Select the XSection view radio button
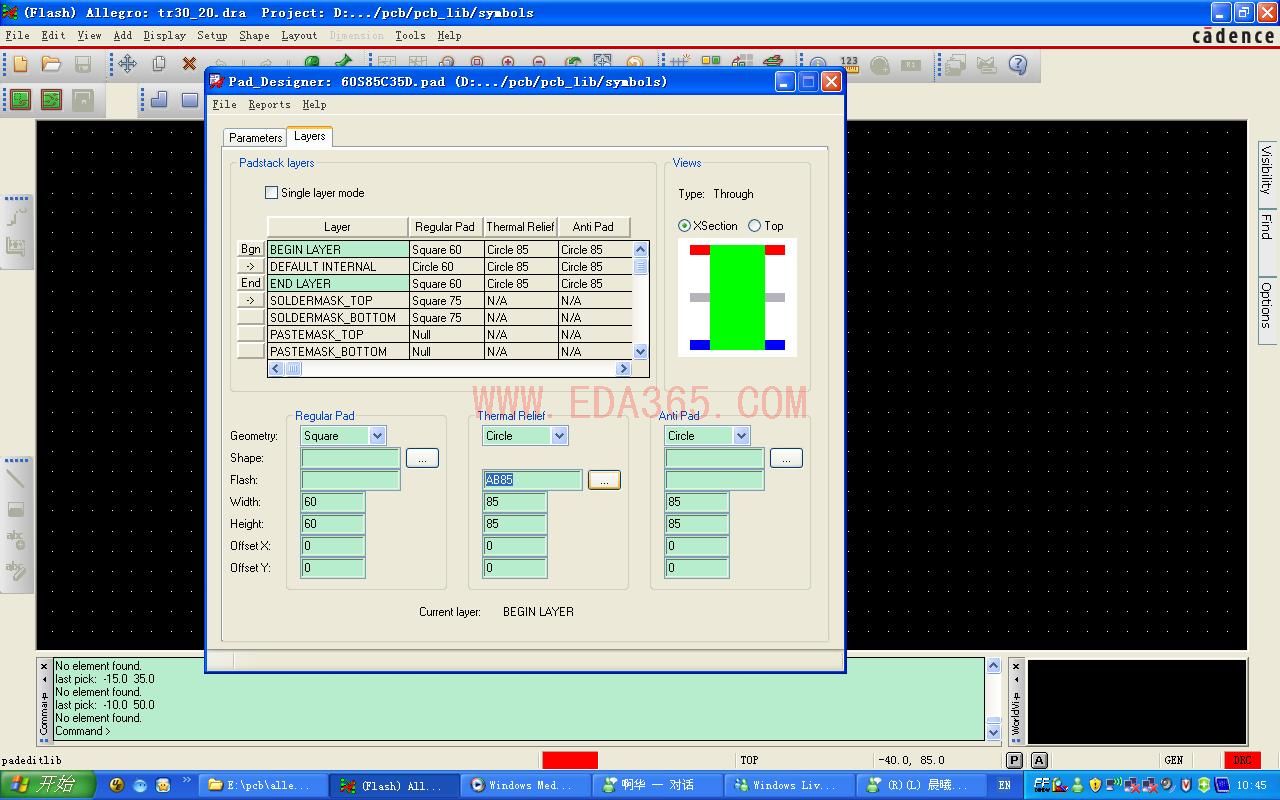The image size is (1280, 800). click(684, 226)
